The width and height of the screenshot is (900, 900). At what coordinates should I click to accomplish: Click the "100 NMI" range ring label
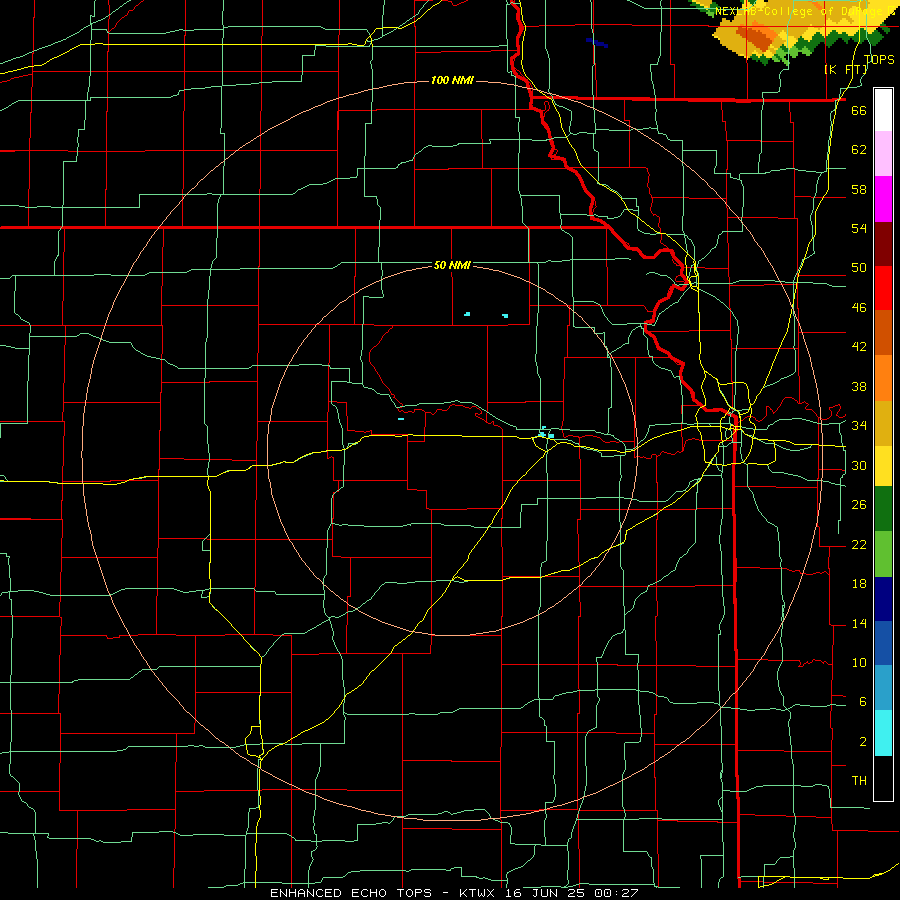(x=452, y=80)
